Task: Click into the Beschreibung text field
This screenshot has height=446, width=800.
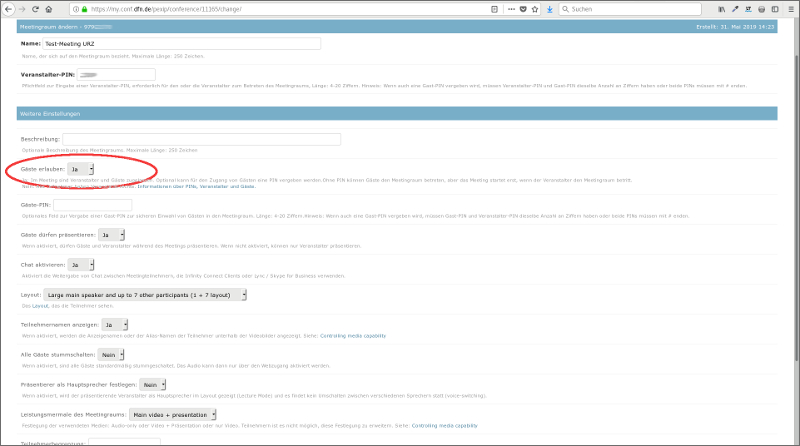Action: (201, 139)
